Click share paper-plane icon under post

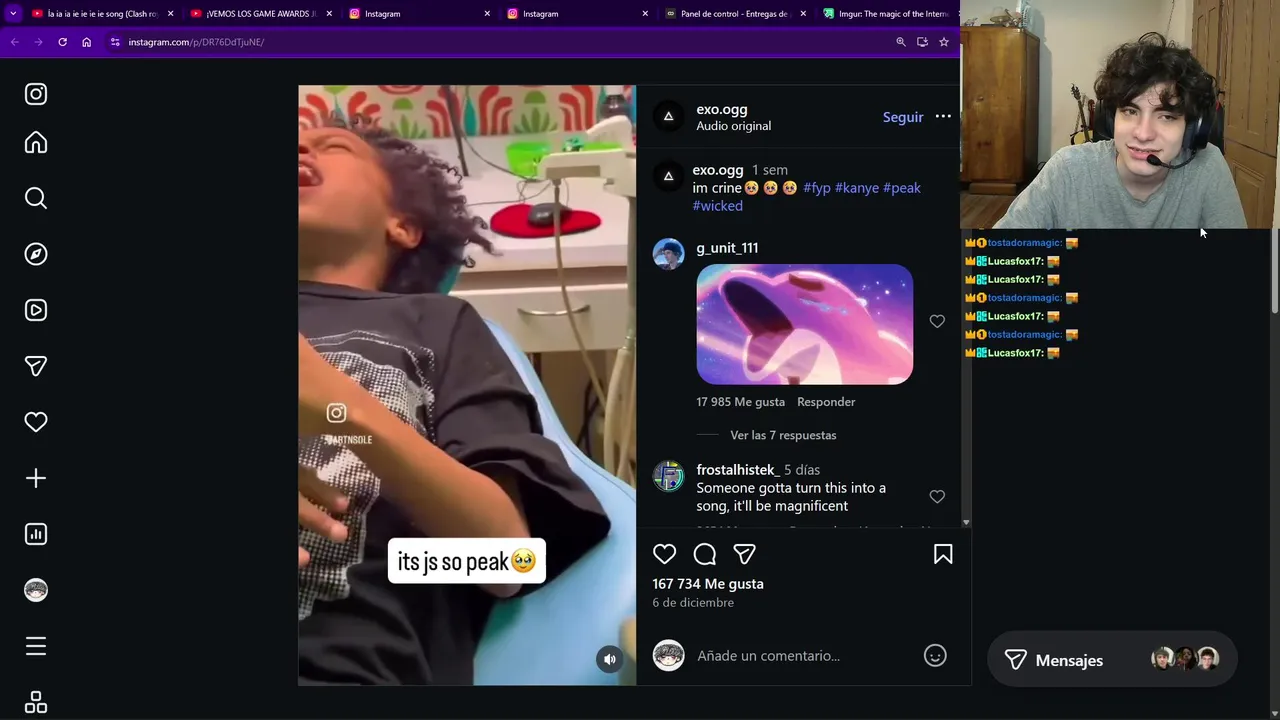[744, 554]
